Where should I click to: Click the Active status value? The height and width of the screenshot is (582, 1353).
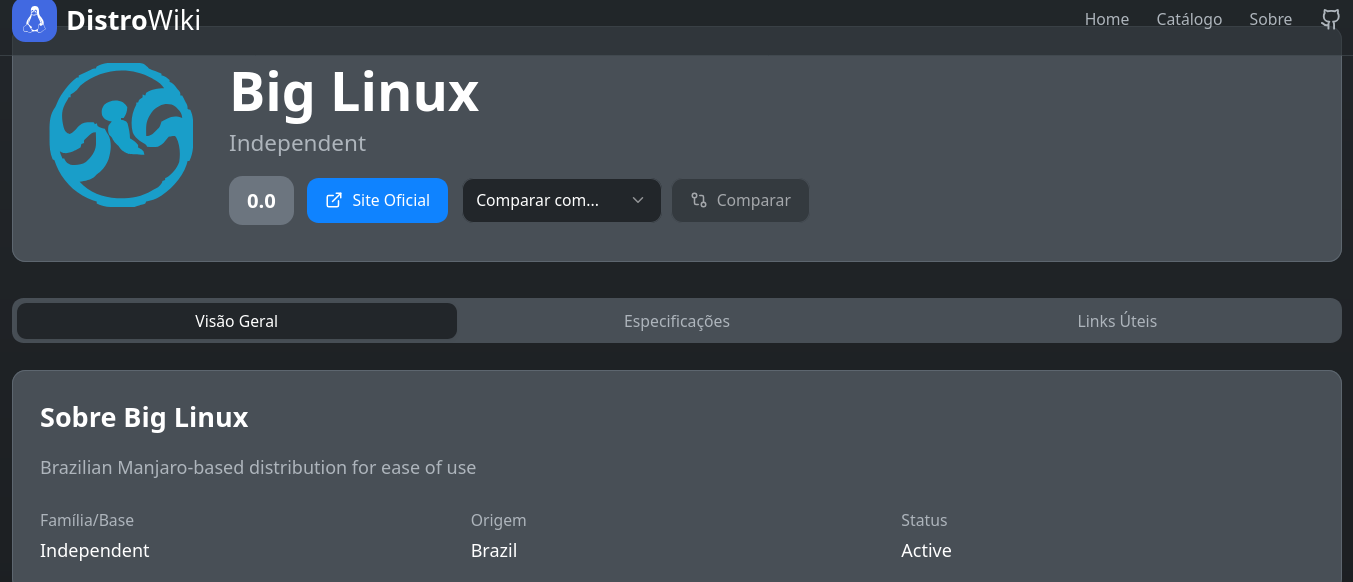point(926,550)
